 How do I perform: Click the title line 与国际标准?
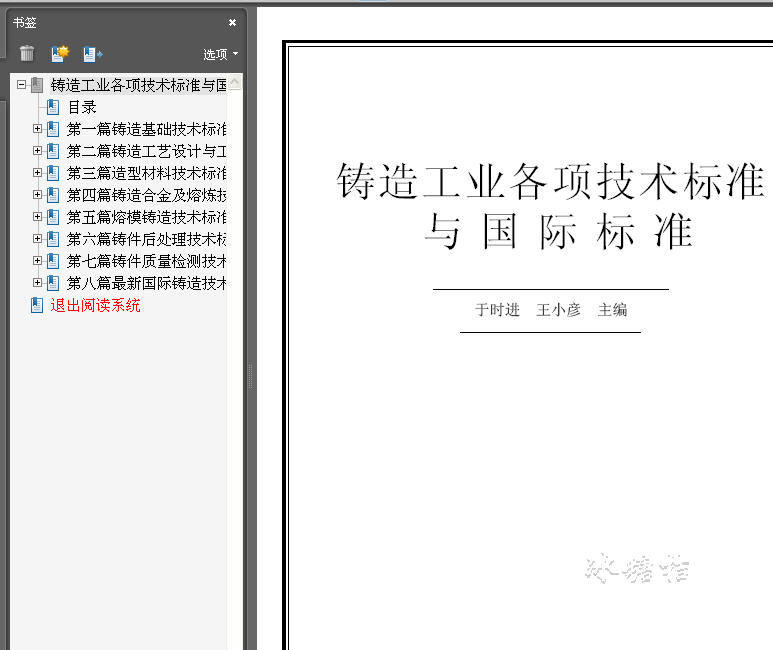(x=559, y=231)
